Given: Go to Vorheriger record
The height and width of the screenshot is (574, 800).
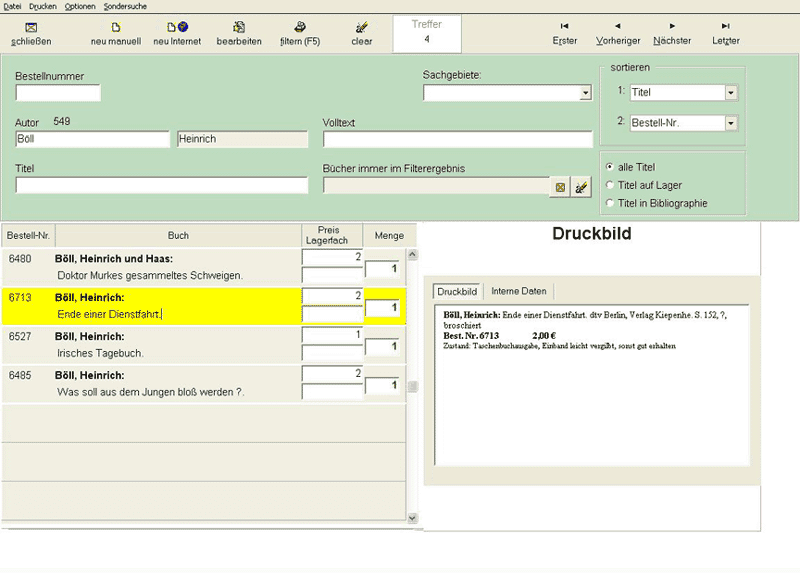Looking at the screenshot, I should pyautogui.click(x=618, y=34).
